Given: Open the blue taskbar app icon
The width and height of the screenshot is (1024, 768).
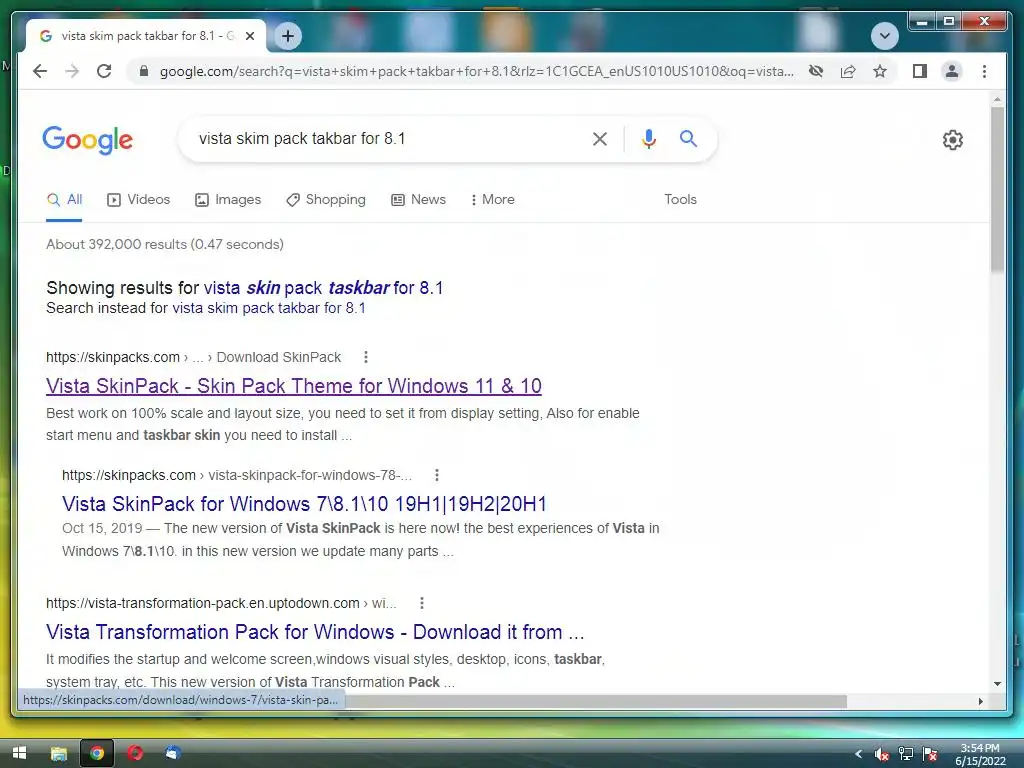Looking at the screenshot, I should (x=172, y=754).
